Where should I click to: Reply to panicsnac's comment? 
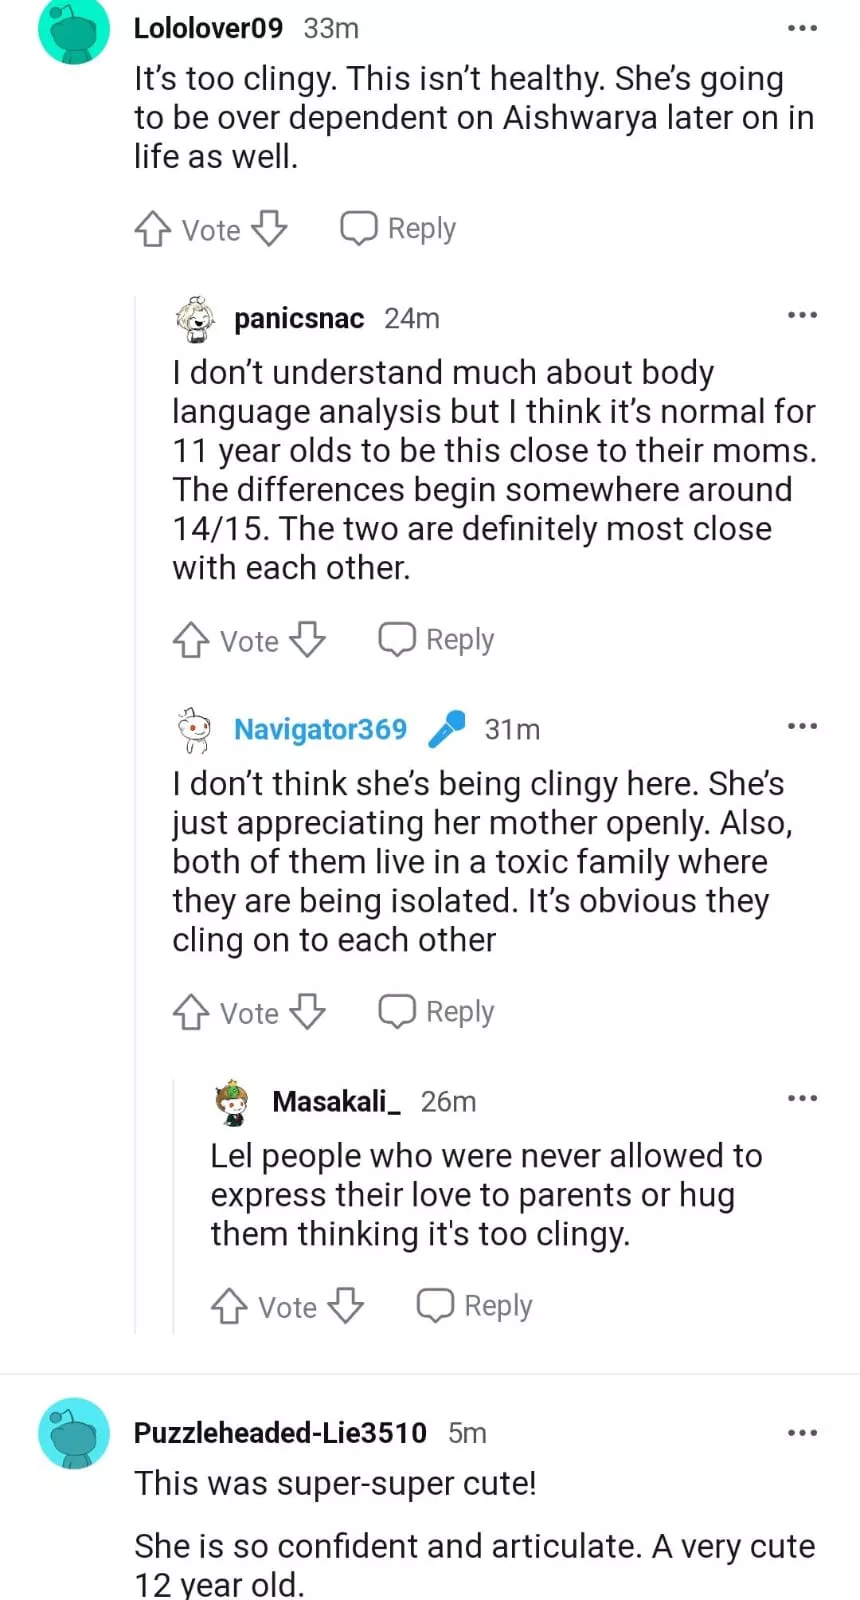(x=436, y=640)
